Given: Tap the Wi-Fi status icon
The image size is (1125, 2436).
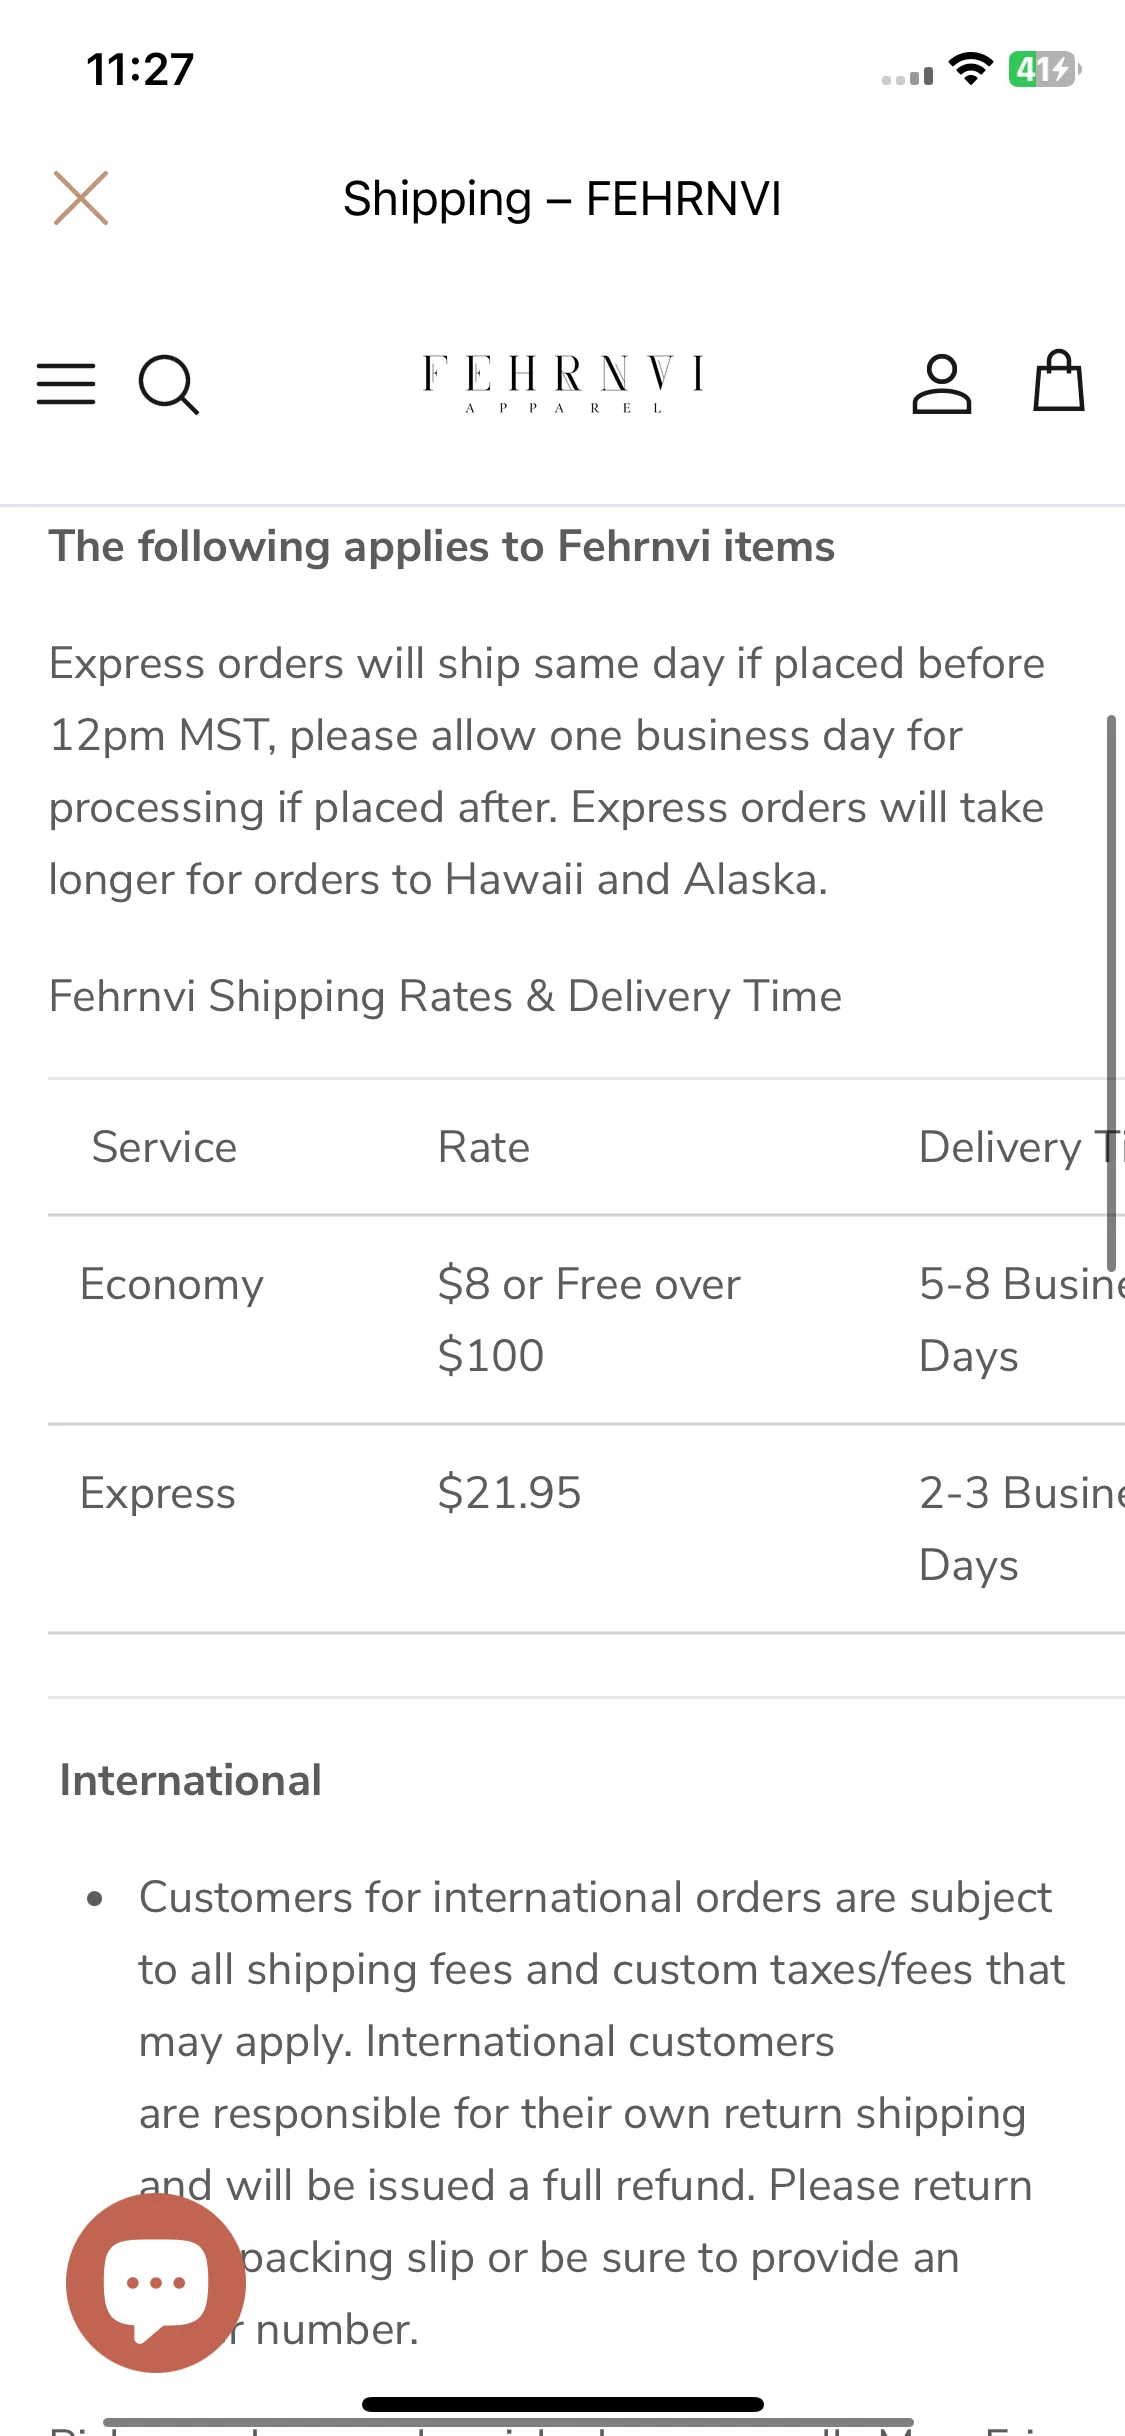Looking at the screenshot, I should 970,69.
